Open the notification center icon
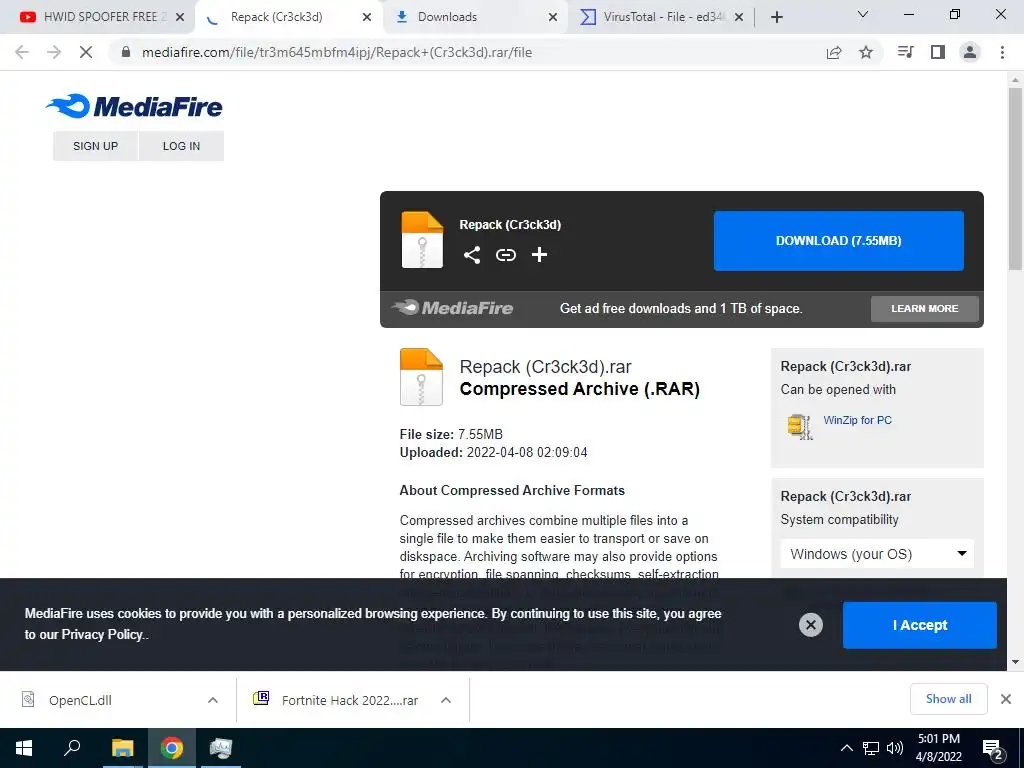1024x768 pixels. [993, 749]
